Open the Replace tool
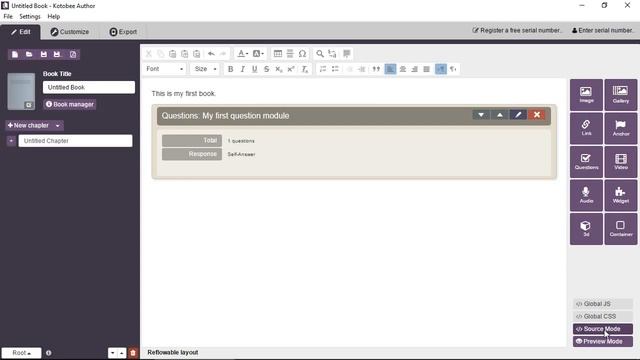The width and height of the screenshot is (640, 360). [332, 54]
